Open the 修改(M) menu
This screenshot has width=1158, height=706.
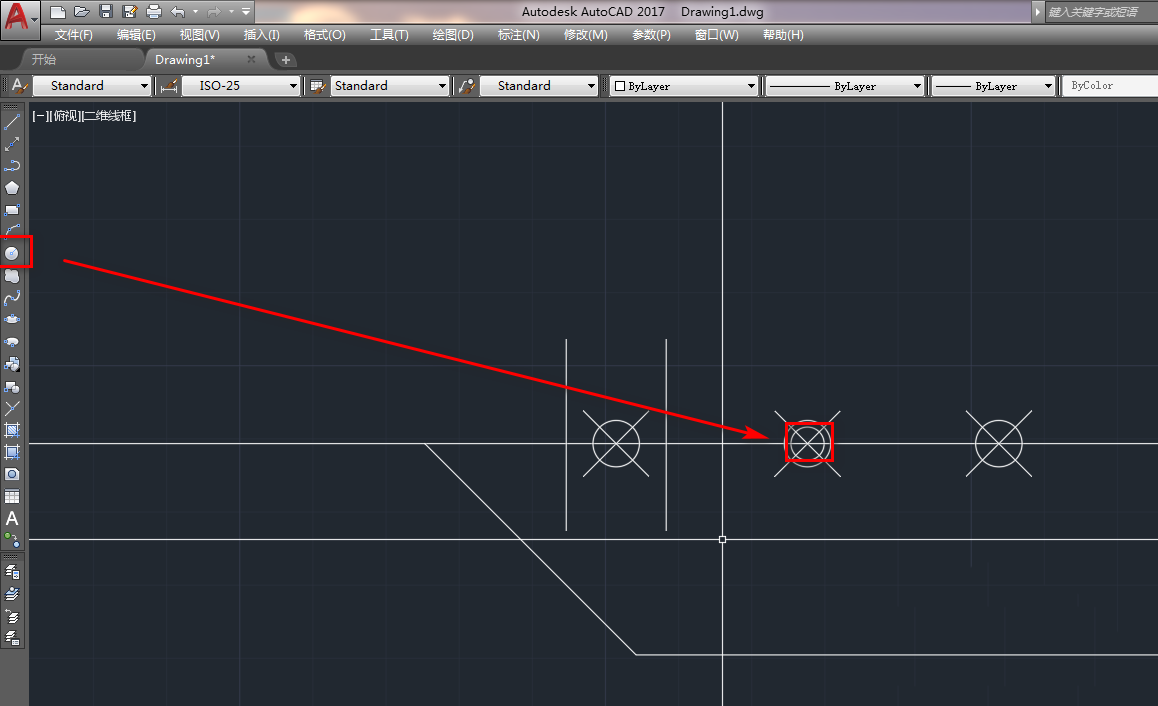[586, 35]
